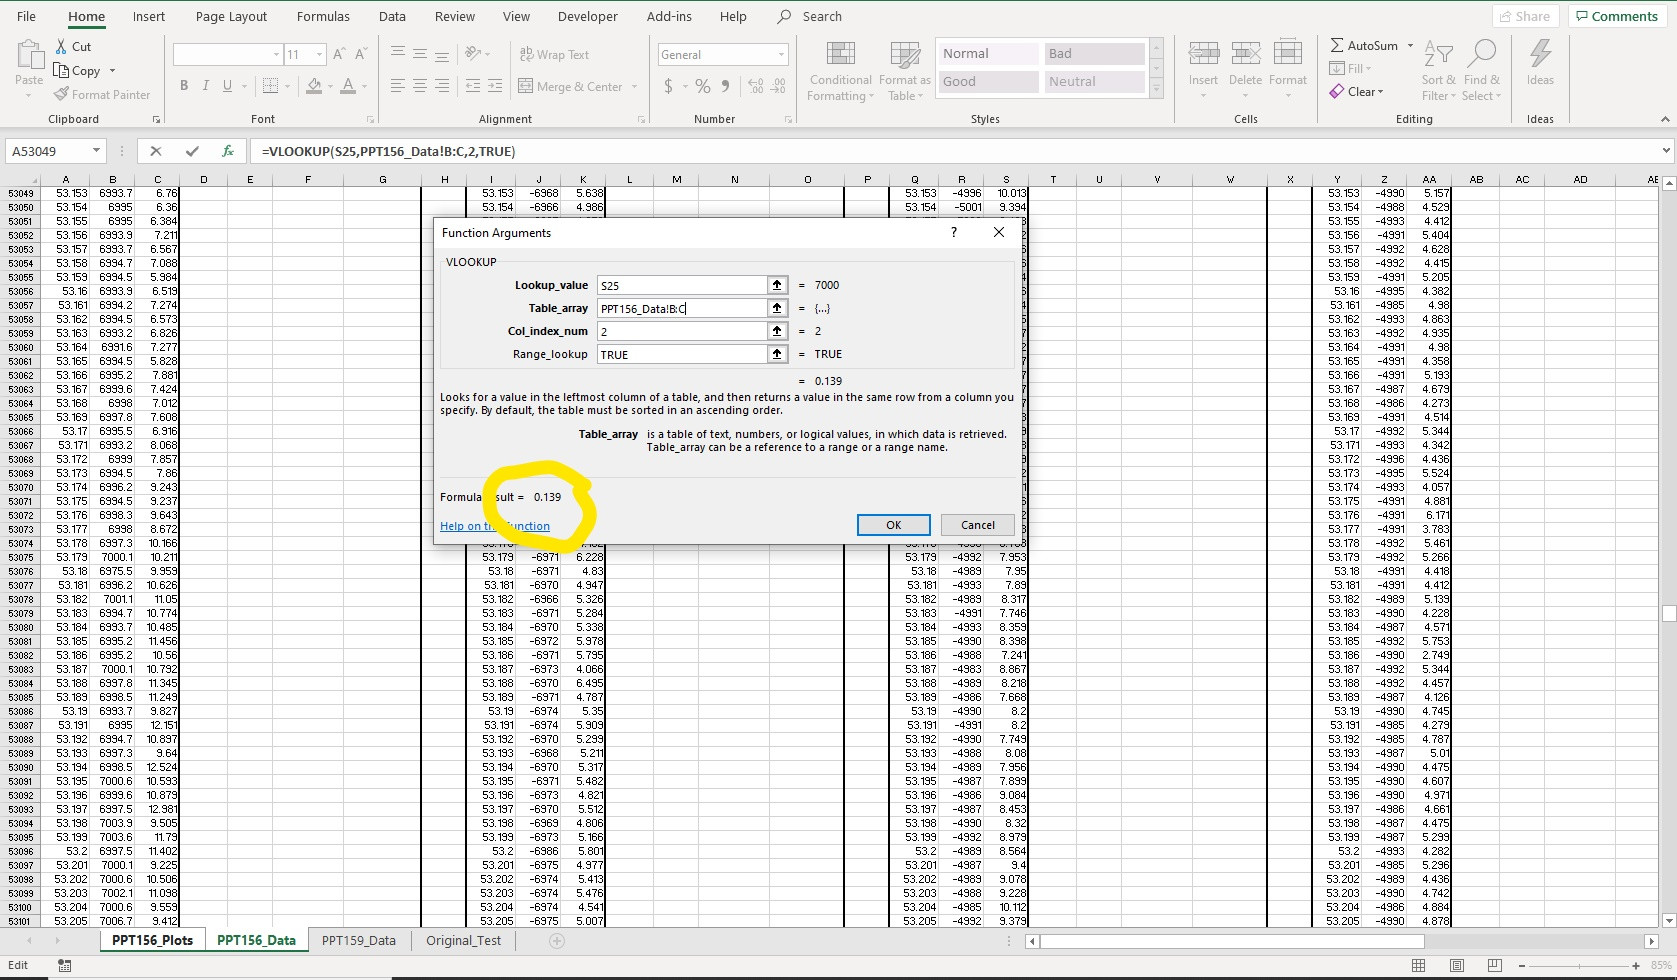Click the Copy icon
1677x980 pixels.
pos(62,71)
